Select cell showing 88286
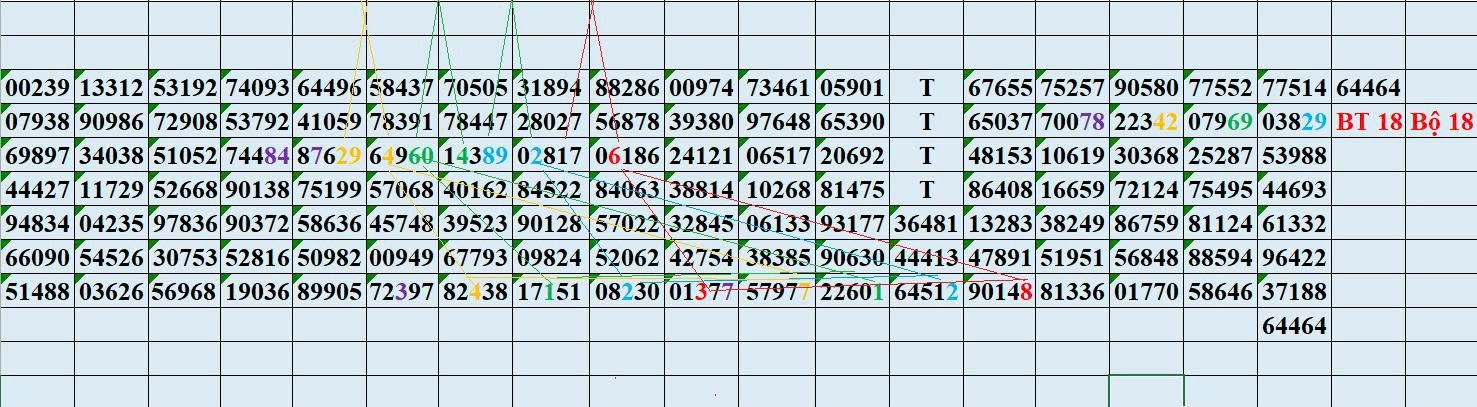Image resolution: width=1477 pixels, height=407 pixels. click(627, 88)
